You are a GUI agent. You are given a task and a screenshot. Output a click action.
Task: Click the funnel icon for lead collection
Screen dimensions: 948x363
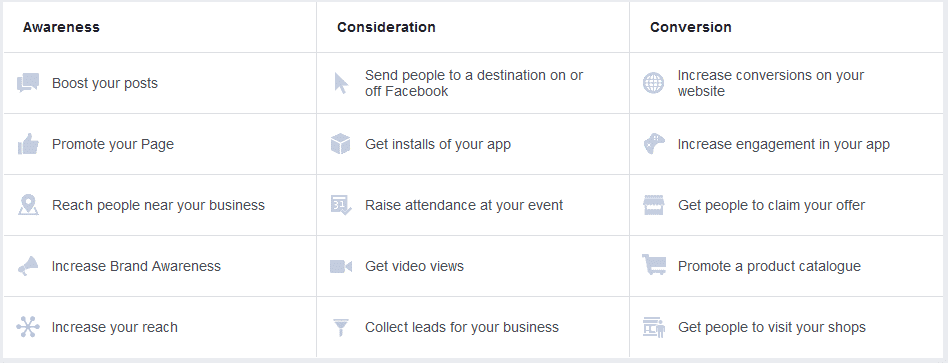click(341, 327)
